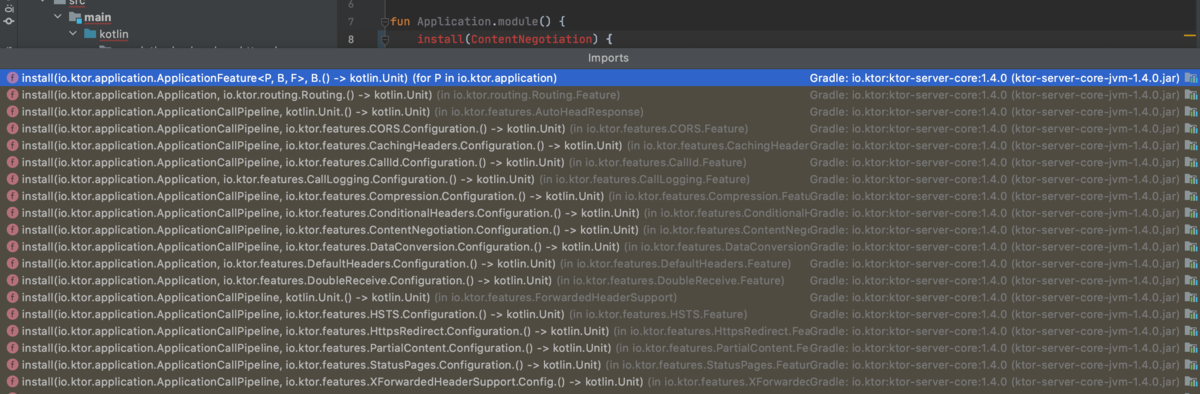Click the function icon of the CallId row

click(x=12, y=162)
